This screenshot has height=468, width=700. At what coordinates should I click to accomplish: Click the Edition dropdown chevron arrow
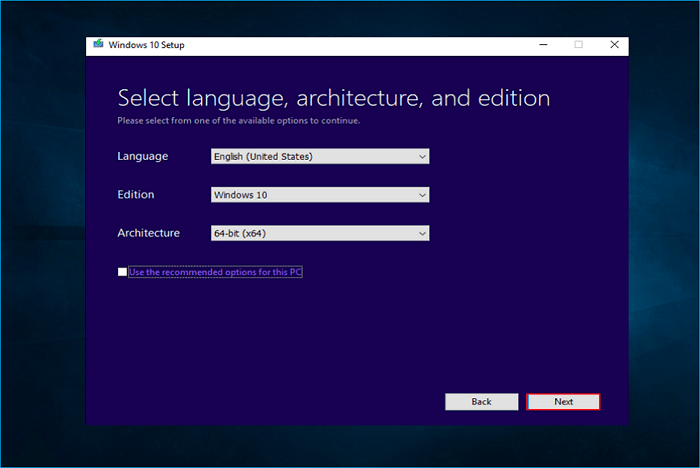(x=422, y=195)
